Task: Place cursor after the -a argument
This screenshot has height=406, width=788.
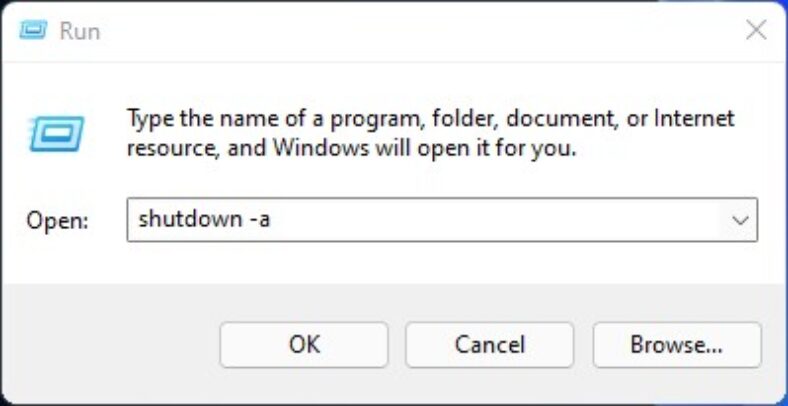Action: [271, 220]
